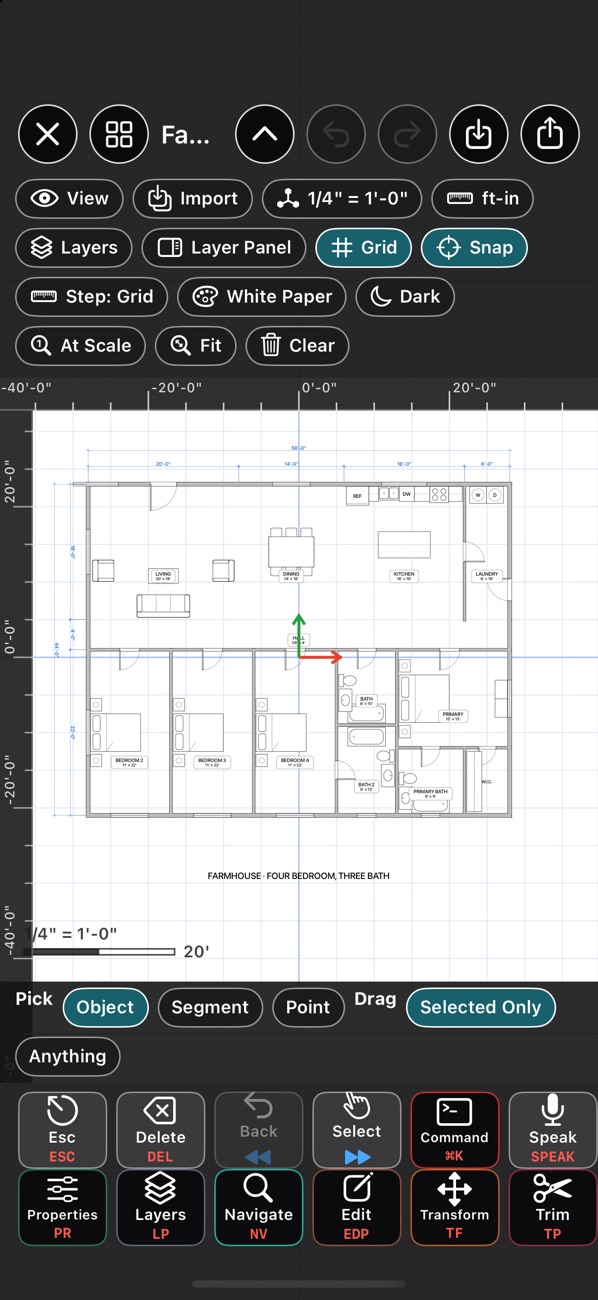Screen dimensions: 598x1300
Task: Choose the White Paper color theme
Action: pos(262,296)
